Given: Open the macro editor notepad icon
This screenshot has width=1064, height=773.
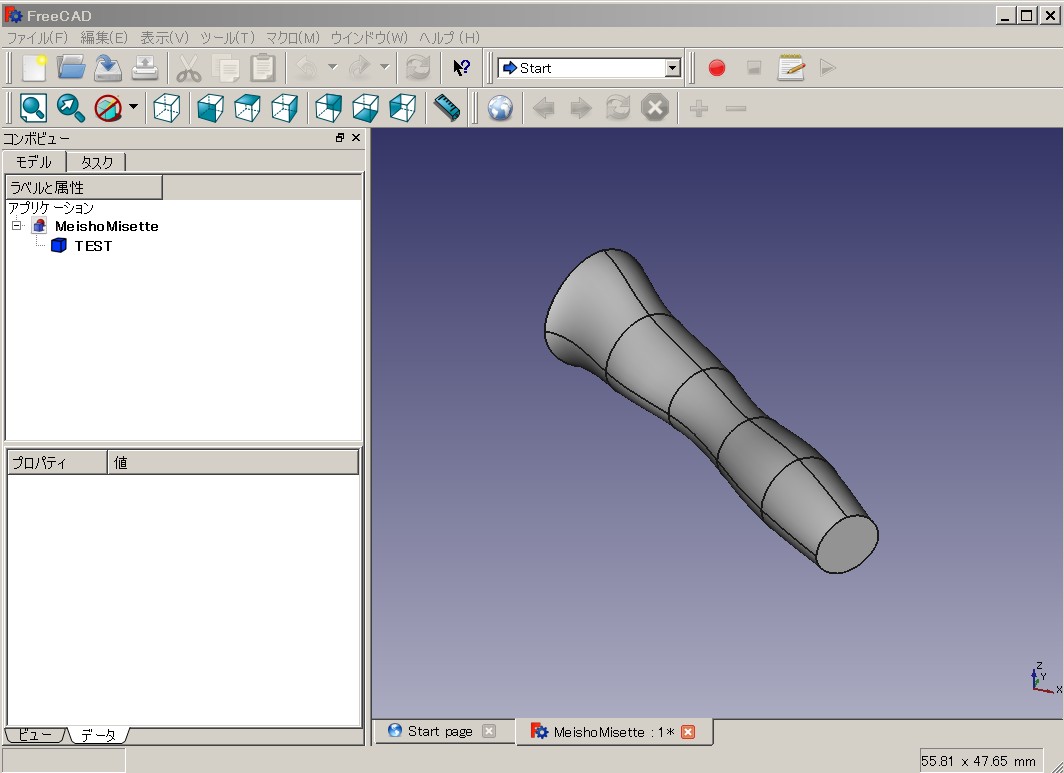Looking at the screenshot, I should tap(791, 68).
